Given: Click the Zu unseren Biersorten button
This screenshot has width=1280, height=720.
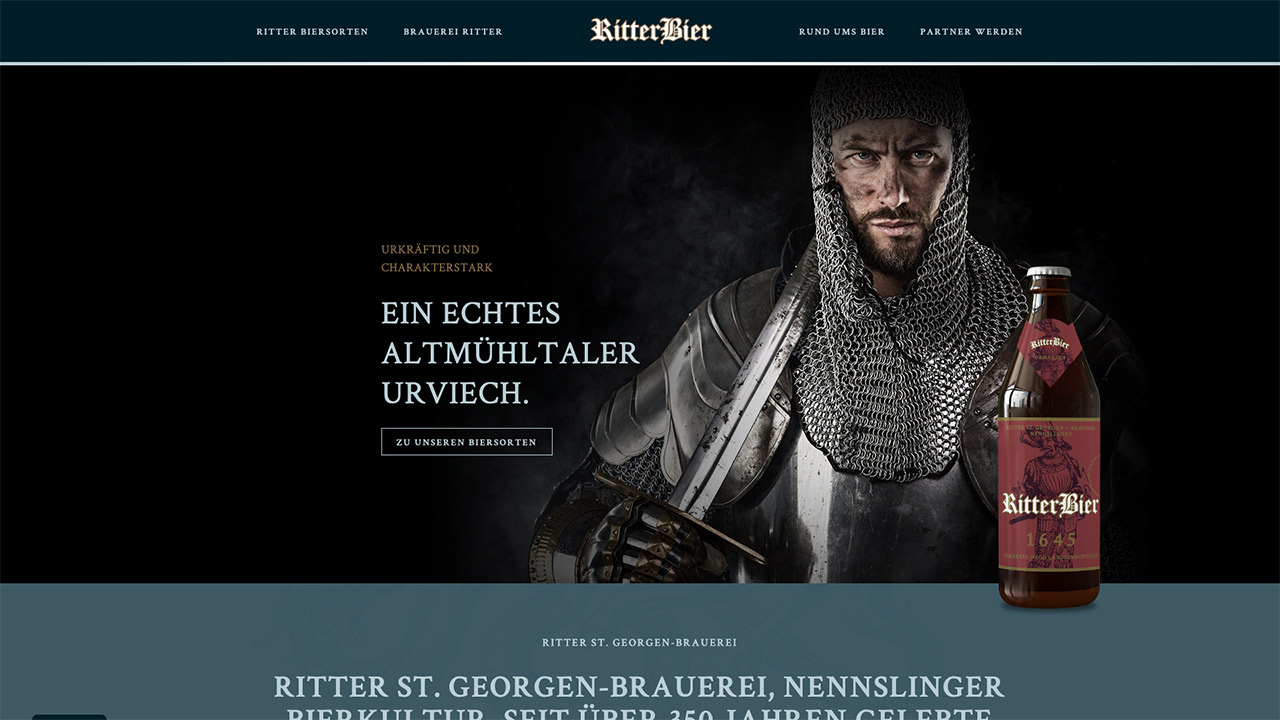Looking at the screenshot, I should 466,442.
